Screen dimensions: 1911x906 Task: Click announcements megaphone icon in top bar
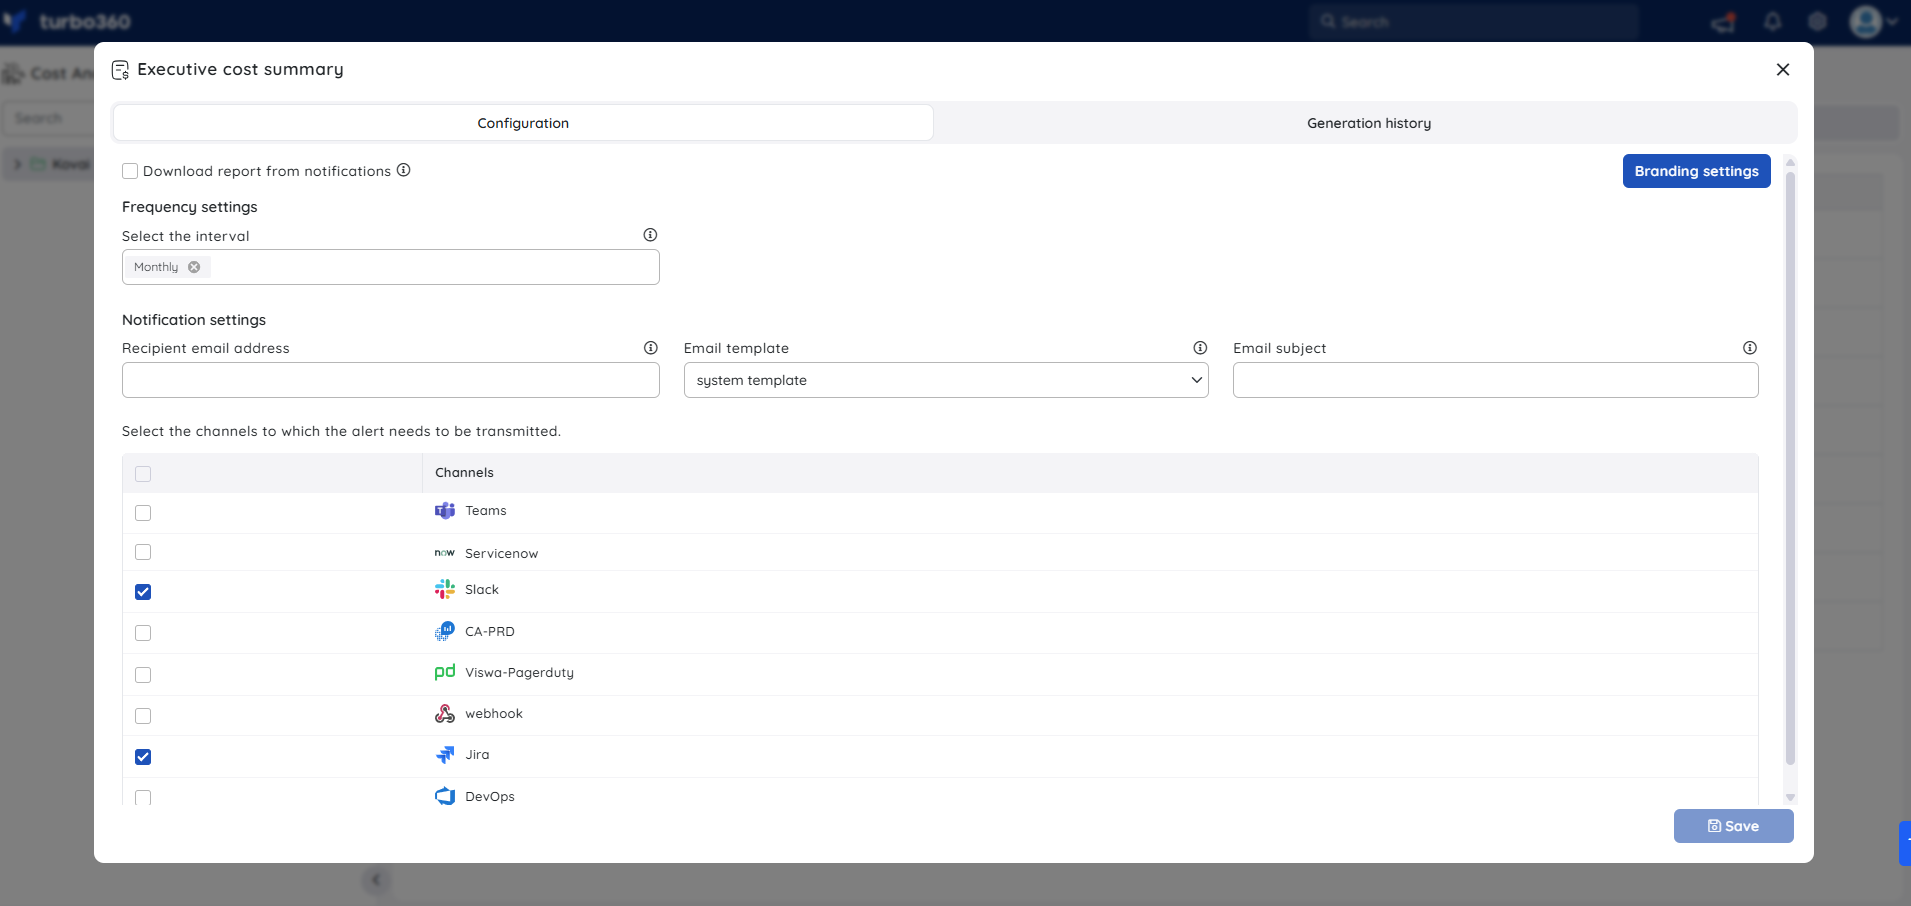[1724, 22]
